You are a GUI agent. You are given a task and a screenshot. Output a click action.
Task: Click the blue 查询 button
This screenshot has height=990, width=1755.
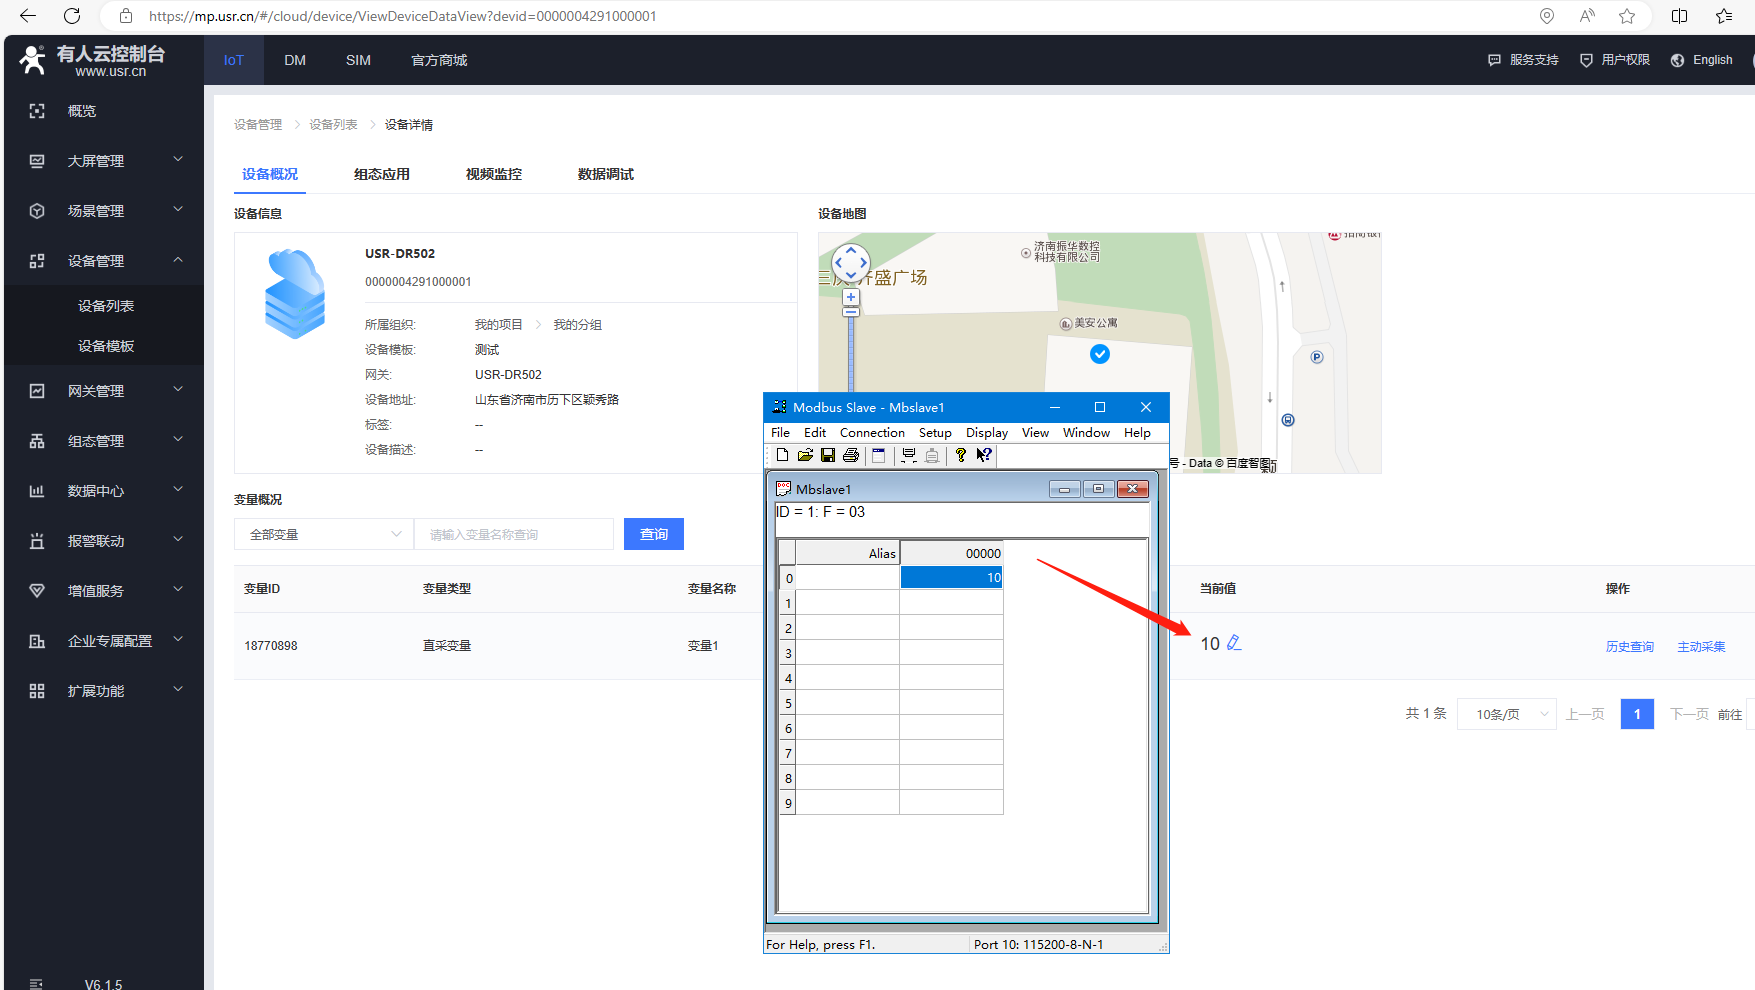654,534
